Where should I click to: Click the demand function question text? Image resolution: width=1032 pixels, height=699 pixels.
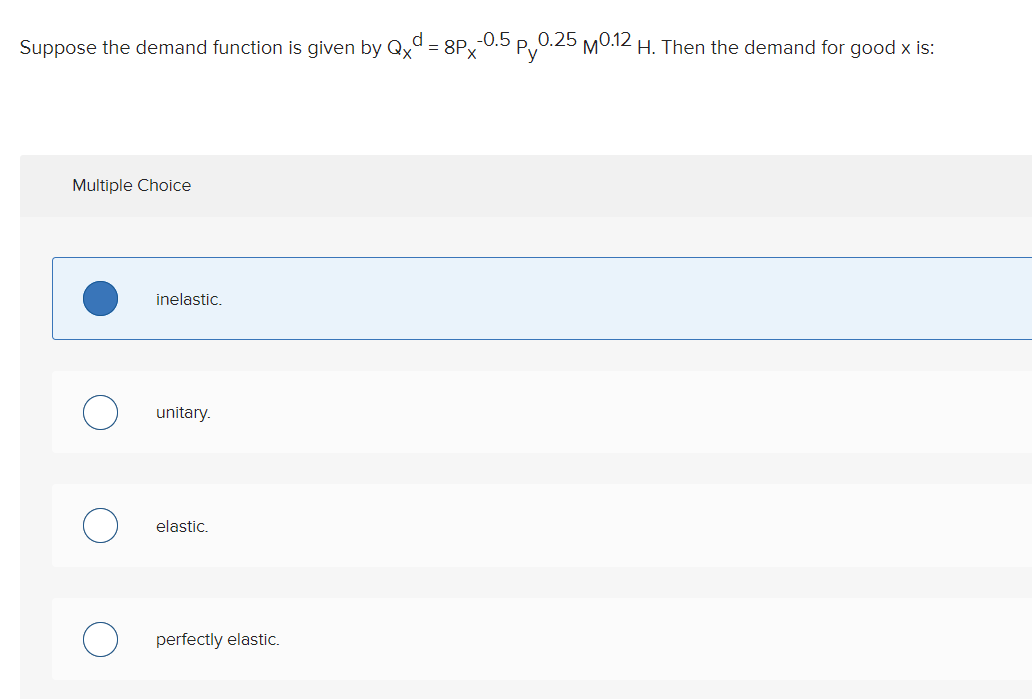(x=477, y=46)
